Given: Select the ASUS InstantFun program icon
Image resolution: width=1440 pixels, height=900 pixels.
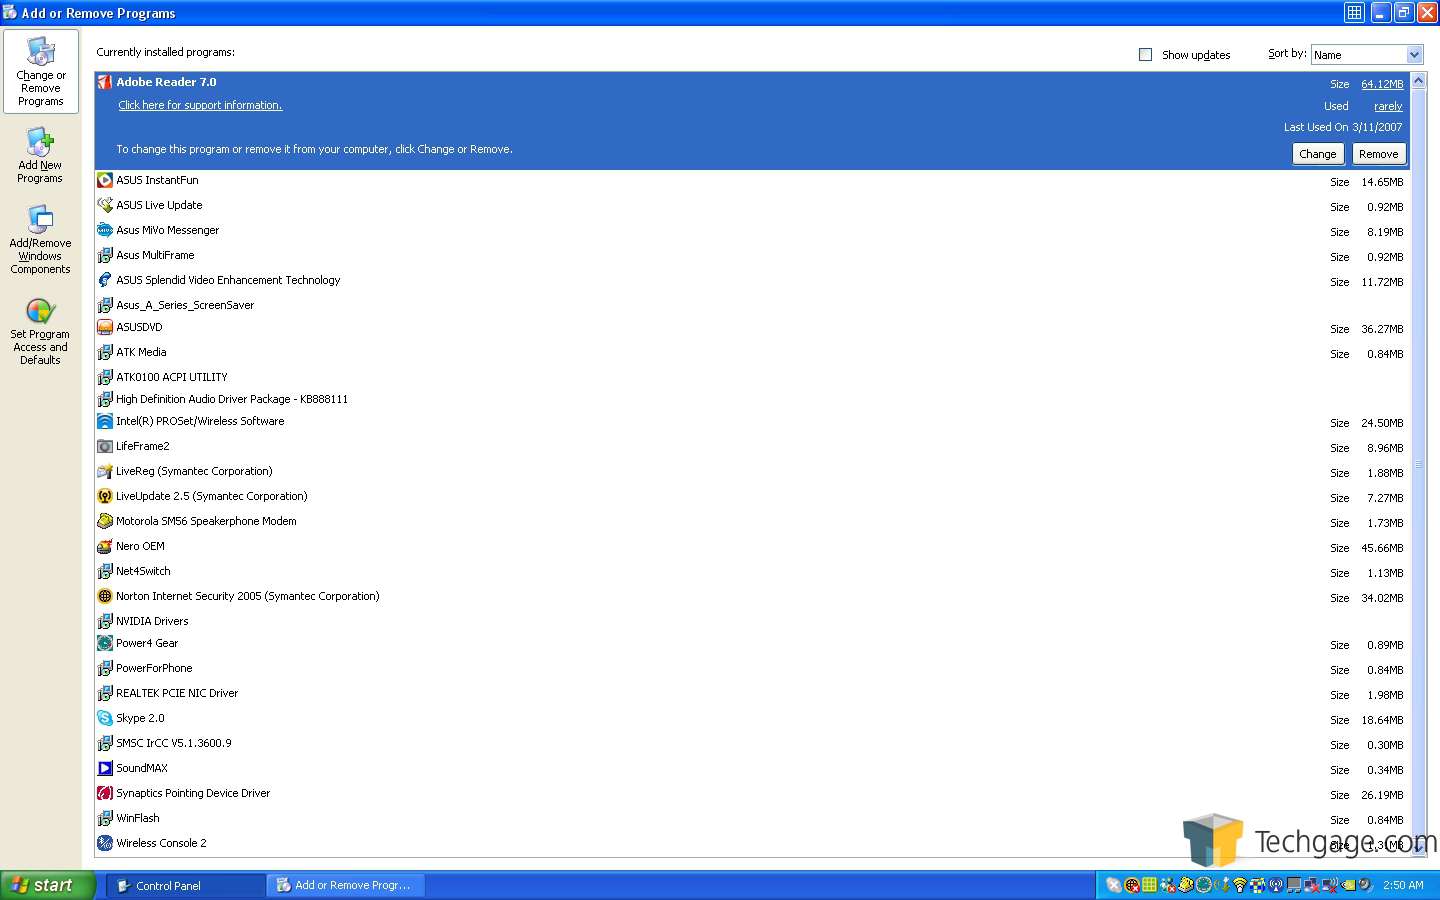Looking at the screenshot, I should [x=104, y=180].
